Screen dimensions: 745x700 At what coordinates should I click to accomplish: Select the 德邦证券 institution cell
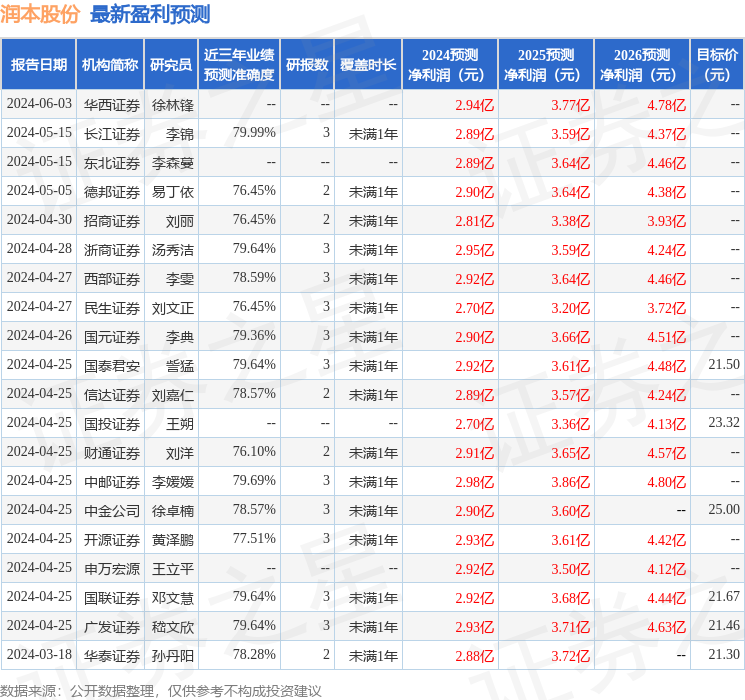pos(112,192)
